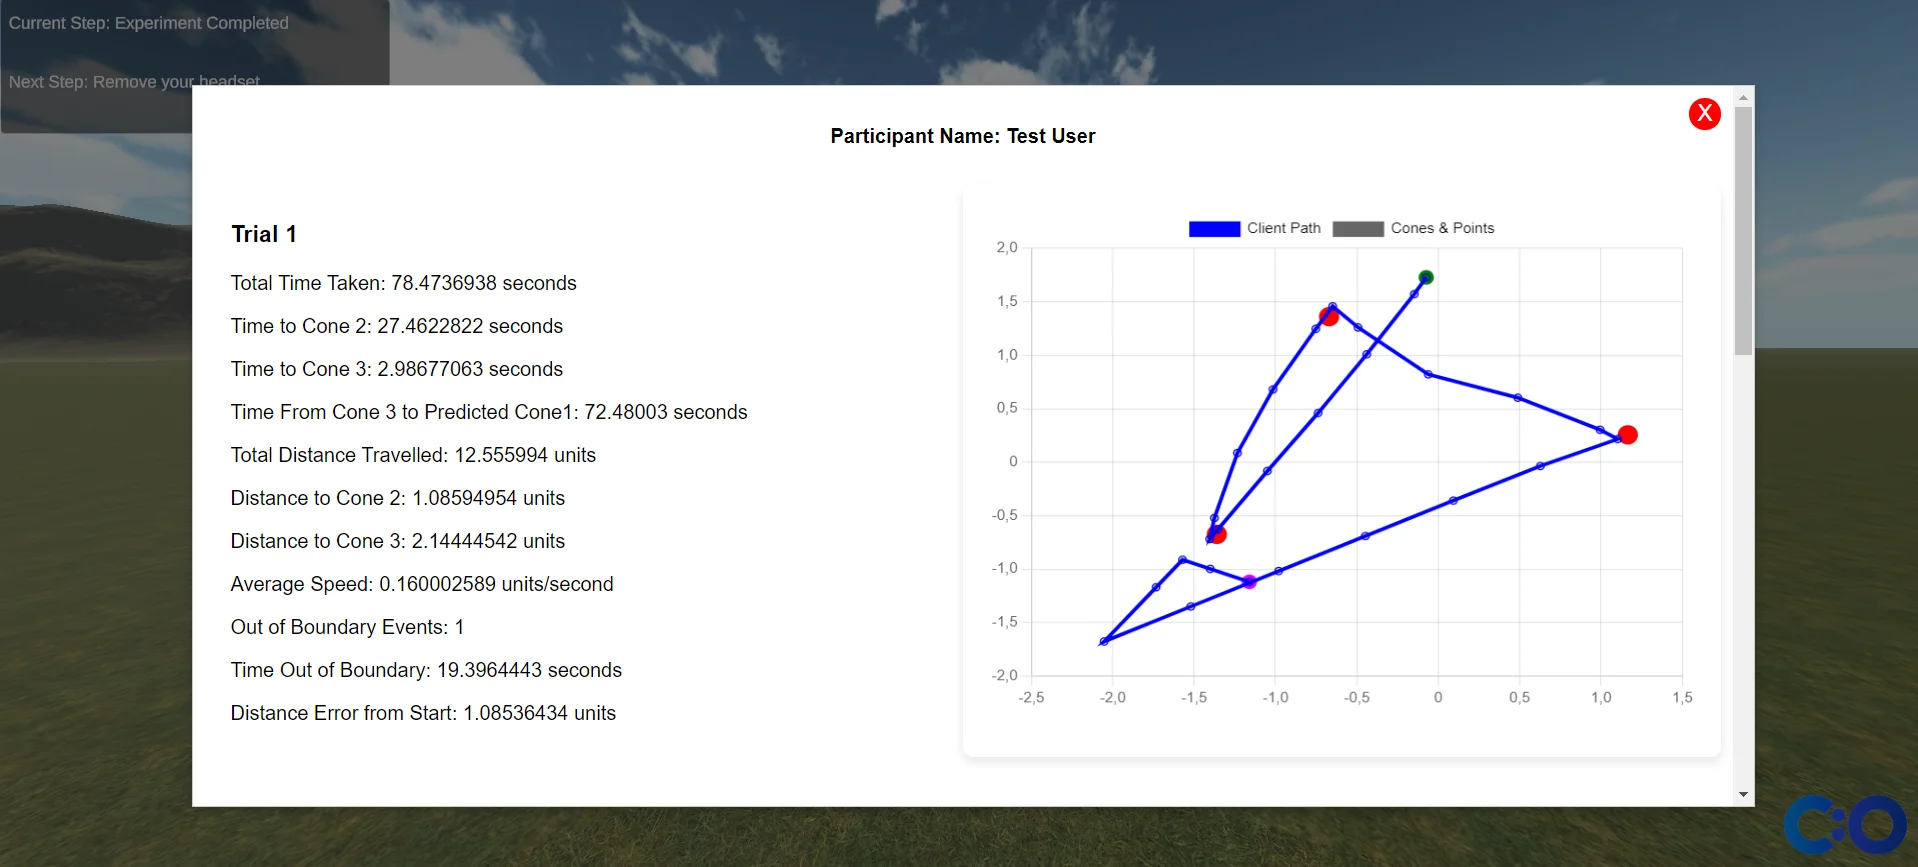
Task: Toggle Cones & Points legend label
Action: (1442, 228)
